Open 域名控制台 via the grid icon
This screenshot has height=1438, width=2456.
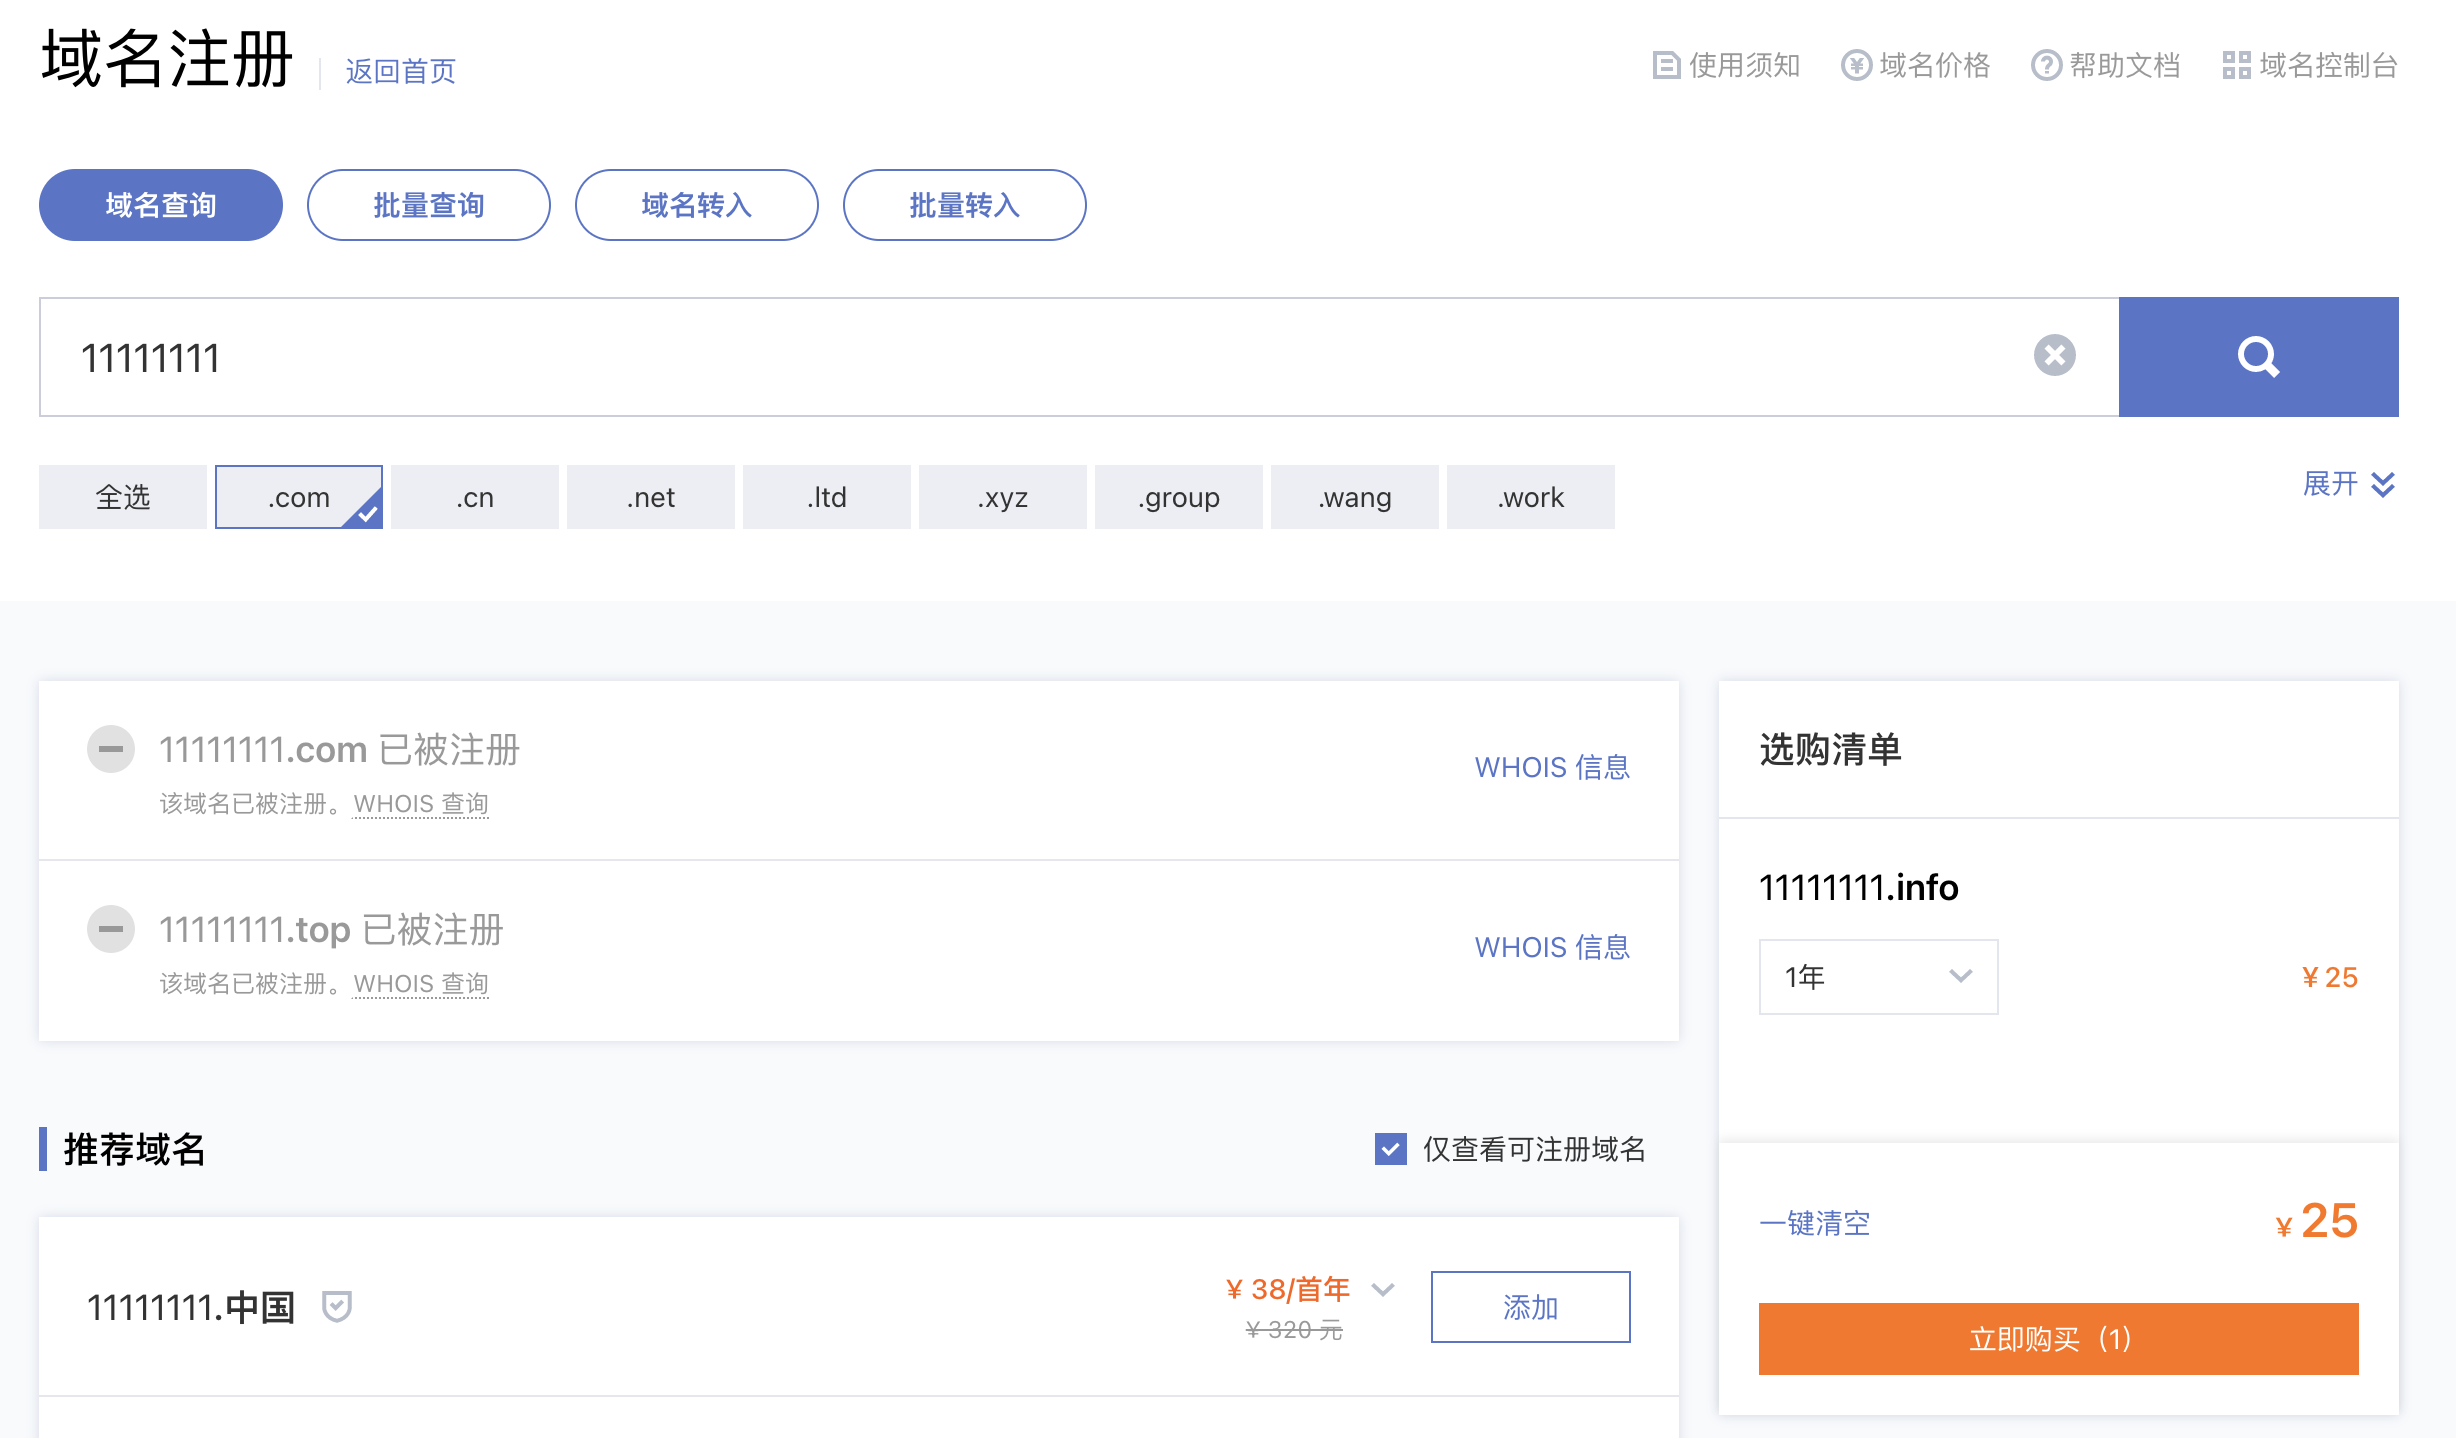click(x=2238, y=65)
